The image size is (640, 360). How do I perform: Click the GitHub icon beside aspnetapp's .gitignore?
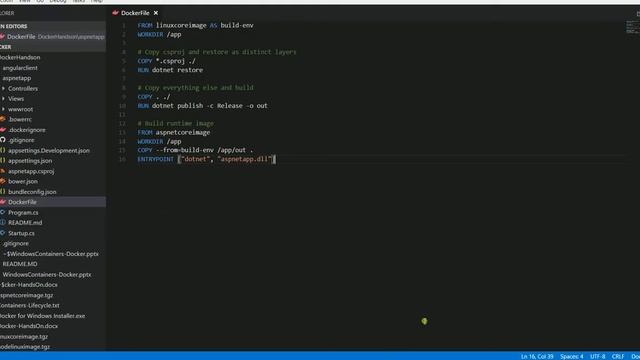coord(2,140)
